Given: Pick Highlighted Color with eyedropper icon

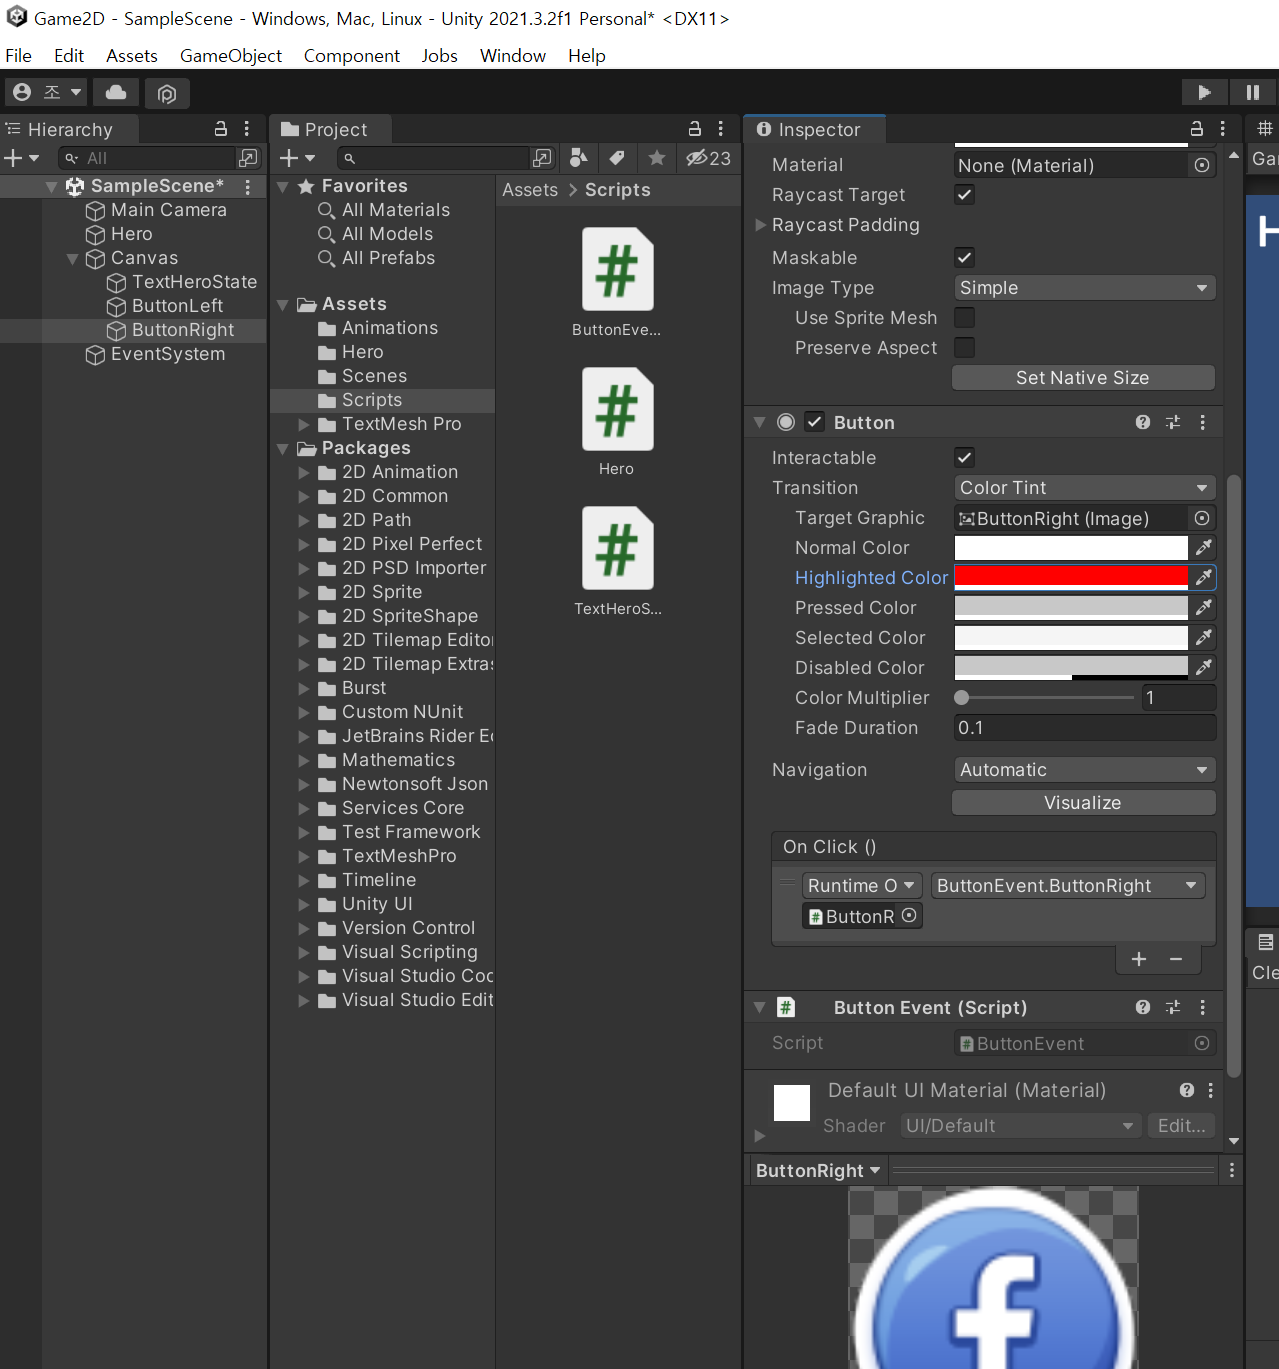Looking at the screenshot, I should 1204,577.
